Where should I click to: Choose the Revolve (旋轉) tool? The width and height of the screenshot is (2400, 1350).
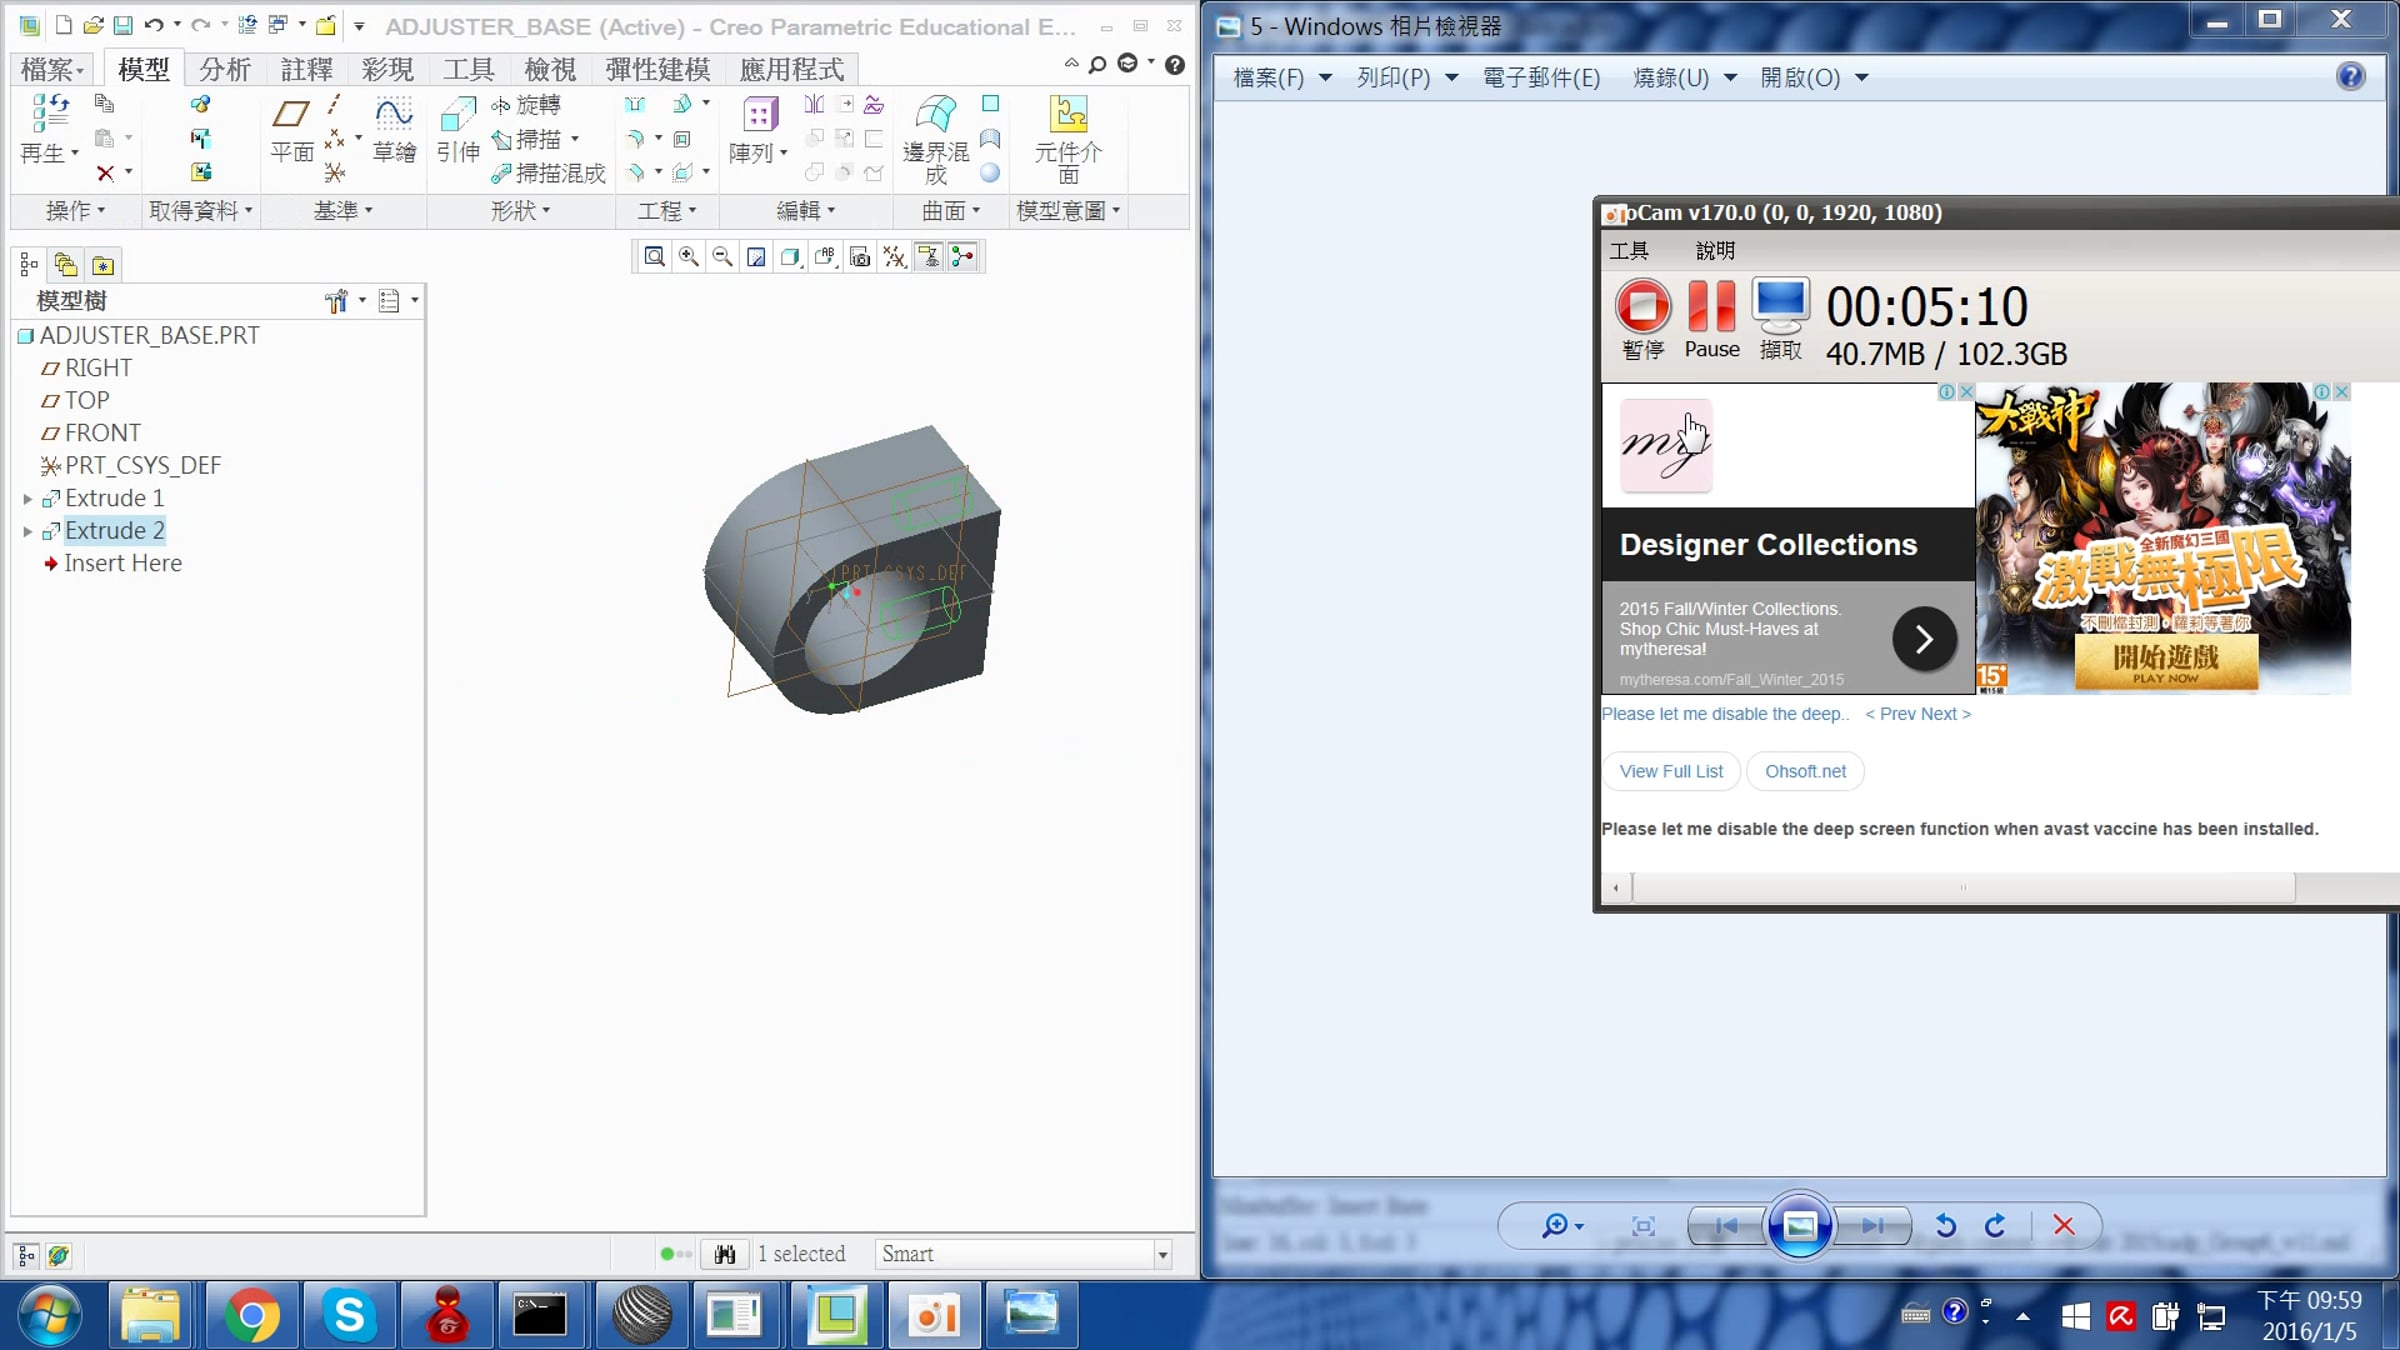pyautogui.click(x=526, y=105)
